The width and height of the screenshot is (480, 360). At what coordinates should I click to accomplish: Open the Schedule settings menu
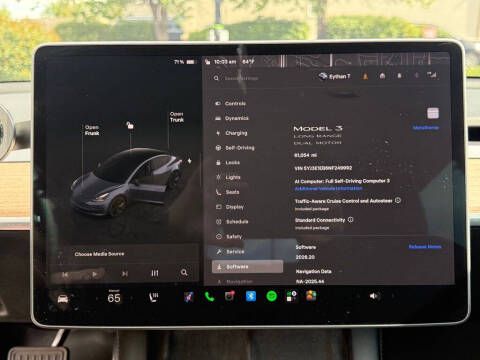[232, 222]
